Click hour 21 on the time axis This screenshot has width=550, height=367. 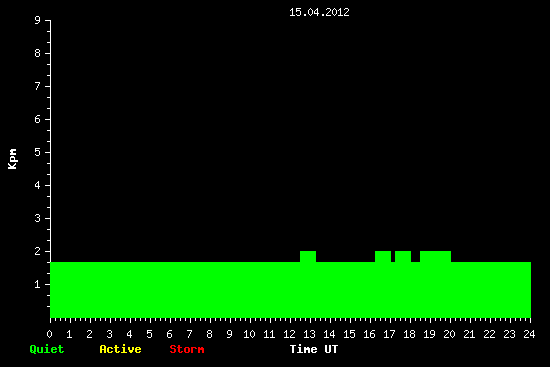coord(469,334)
